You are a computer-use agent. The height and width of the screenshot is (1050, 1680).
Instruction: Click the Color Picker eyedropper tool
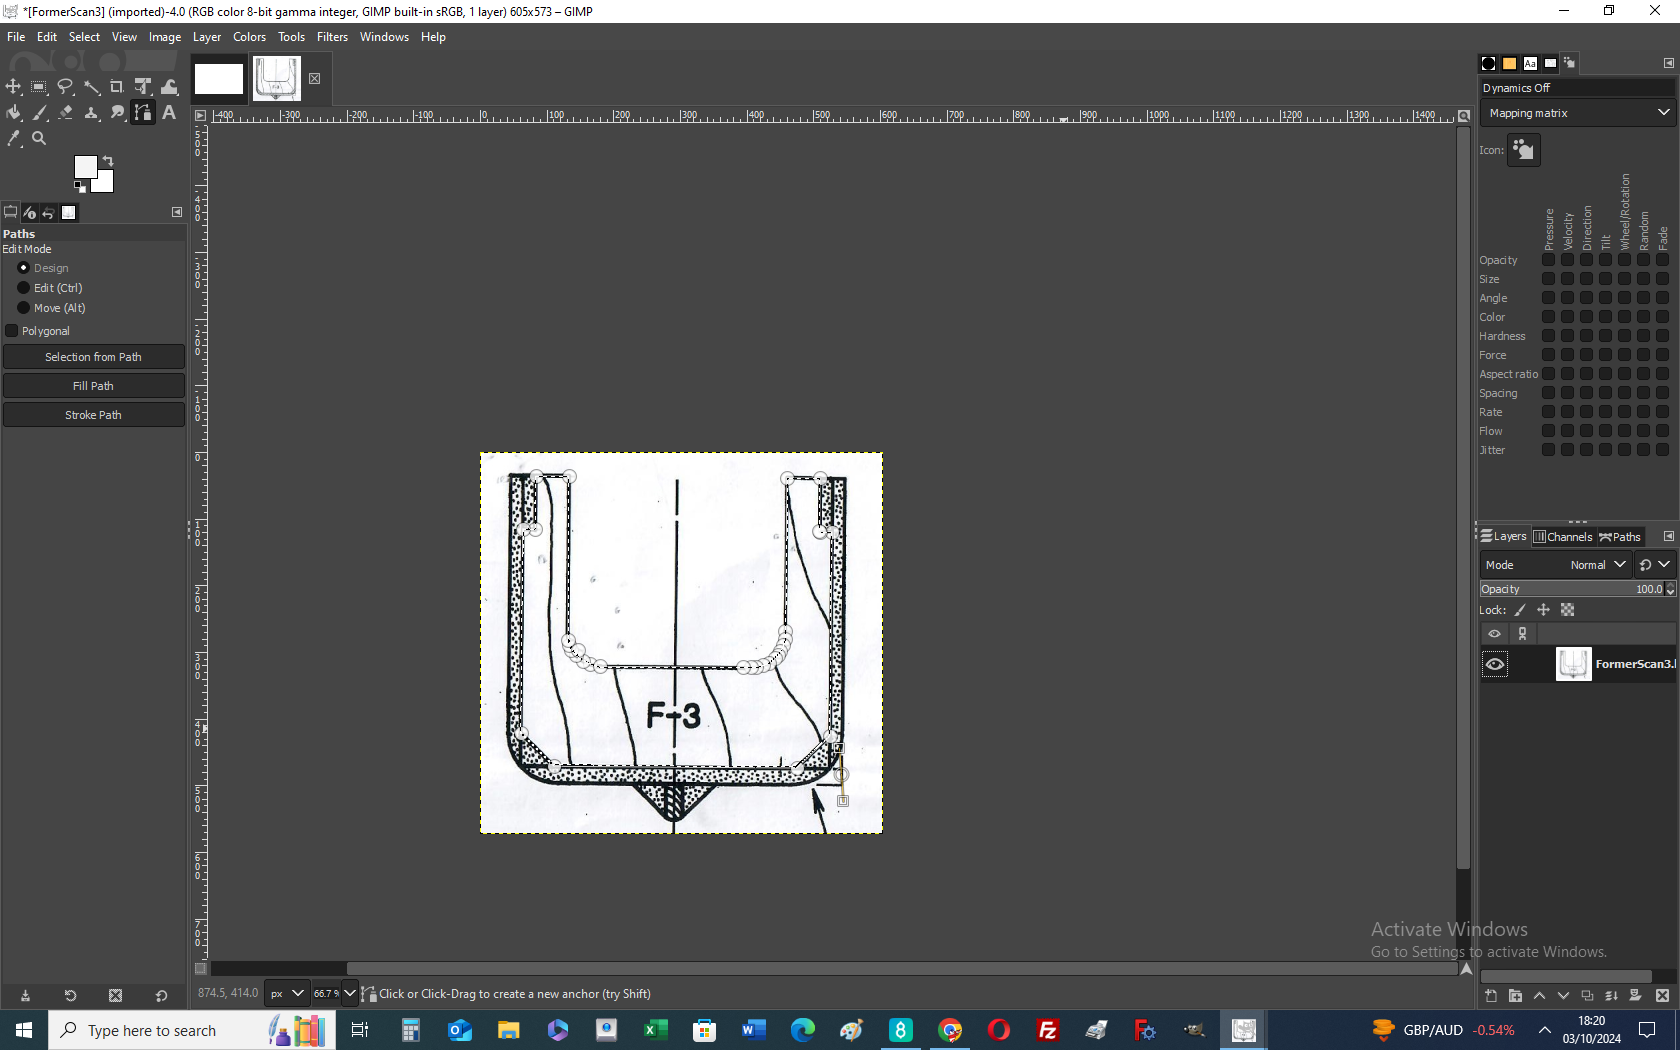click(x=13, y=139)
